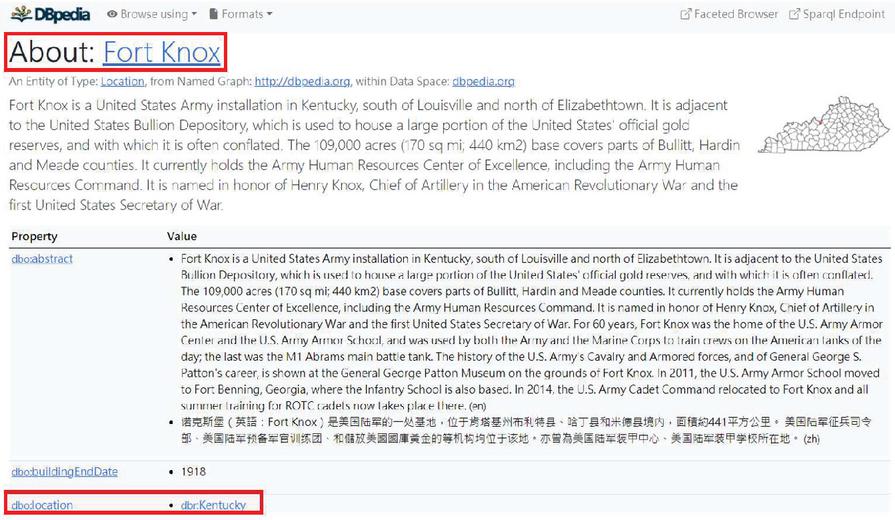Click the external link icon beside Sparql Endpoint

(794, 14)
